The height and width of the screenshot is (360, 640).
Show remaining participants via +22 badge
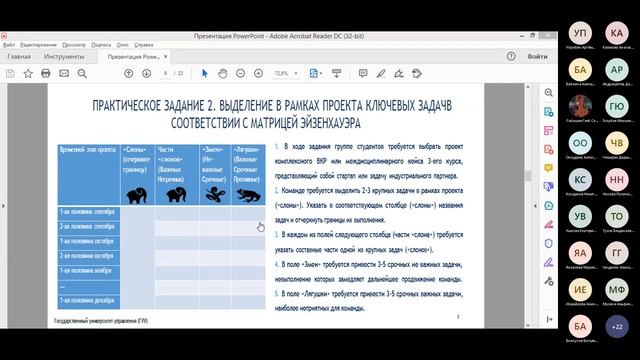click(x=617, y=327)
